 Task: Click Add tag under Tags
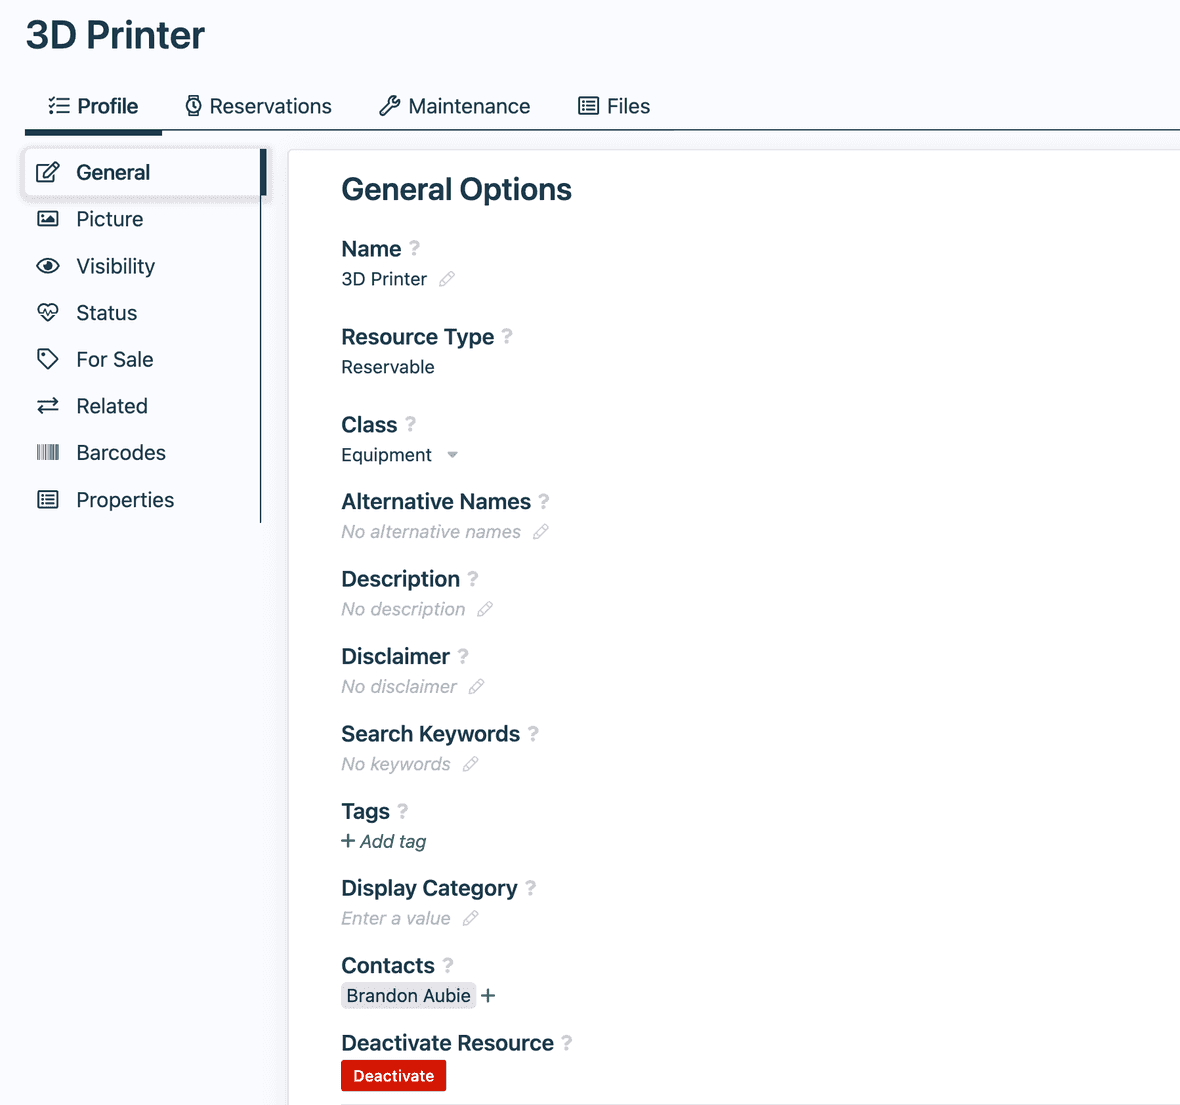click(x=383, y=841)
